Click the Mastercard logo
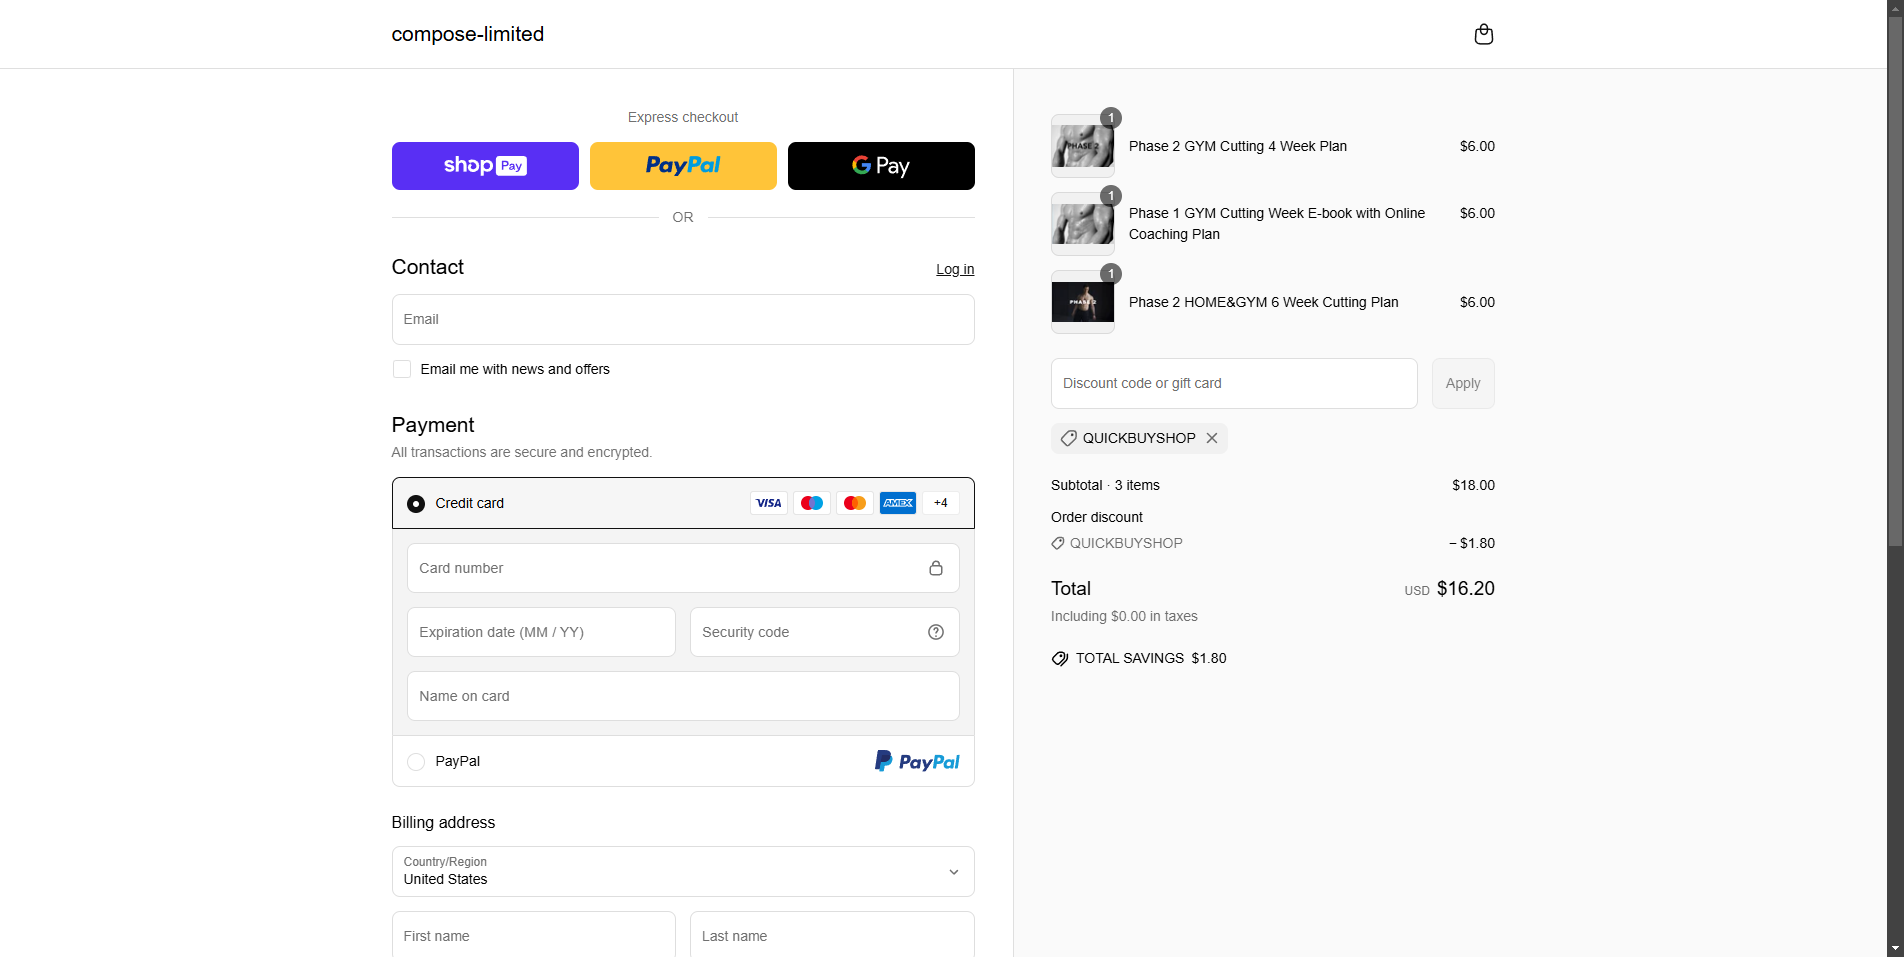Image resolution: width=1904 pixels, height=957 pixels. tap(855, 503)
